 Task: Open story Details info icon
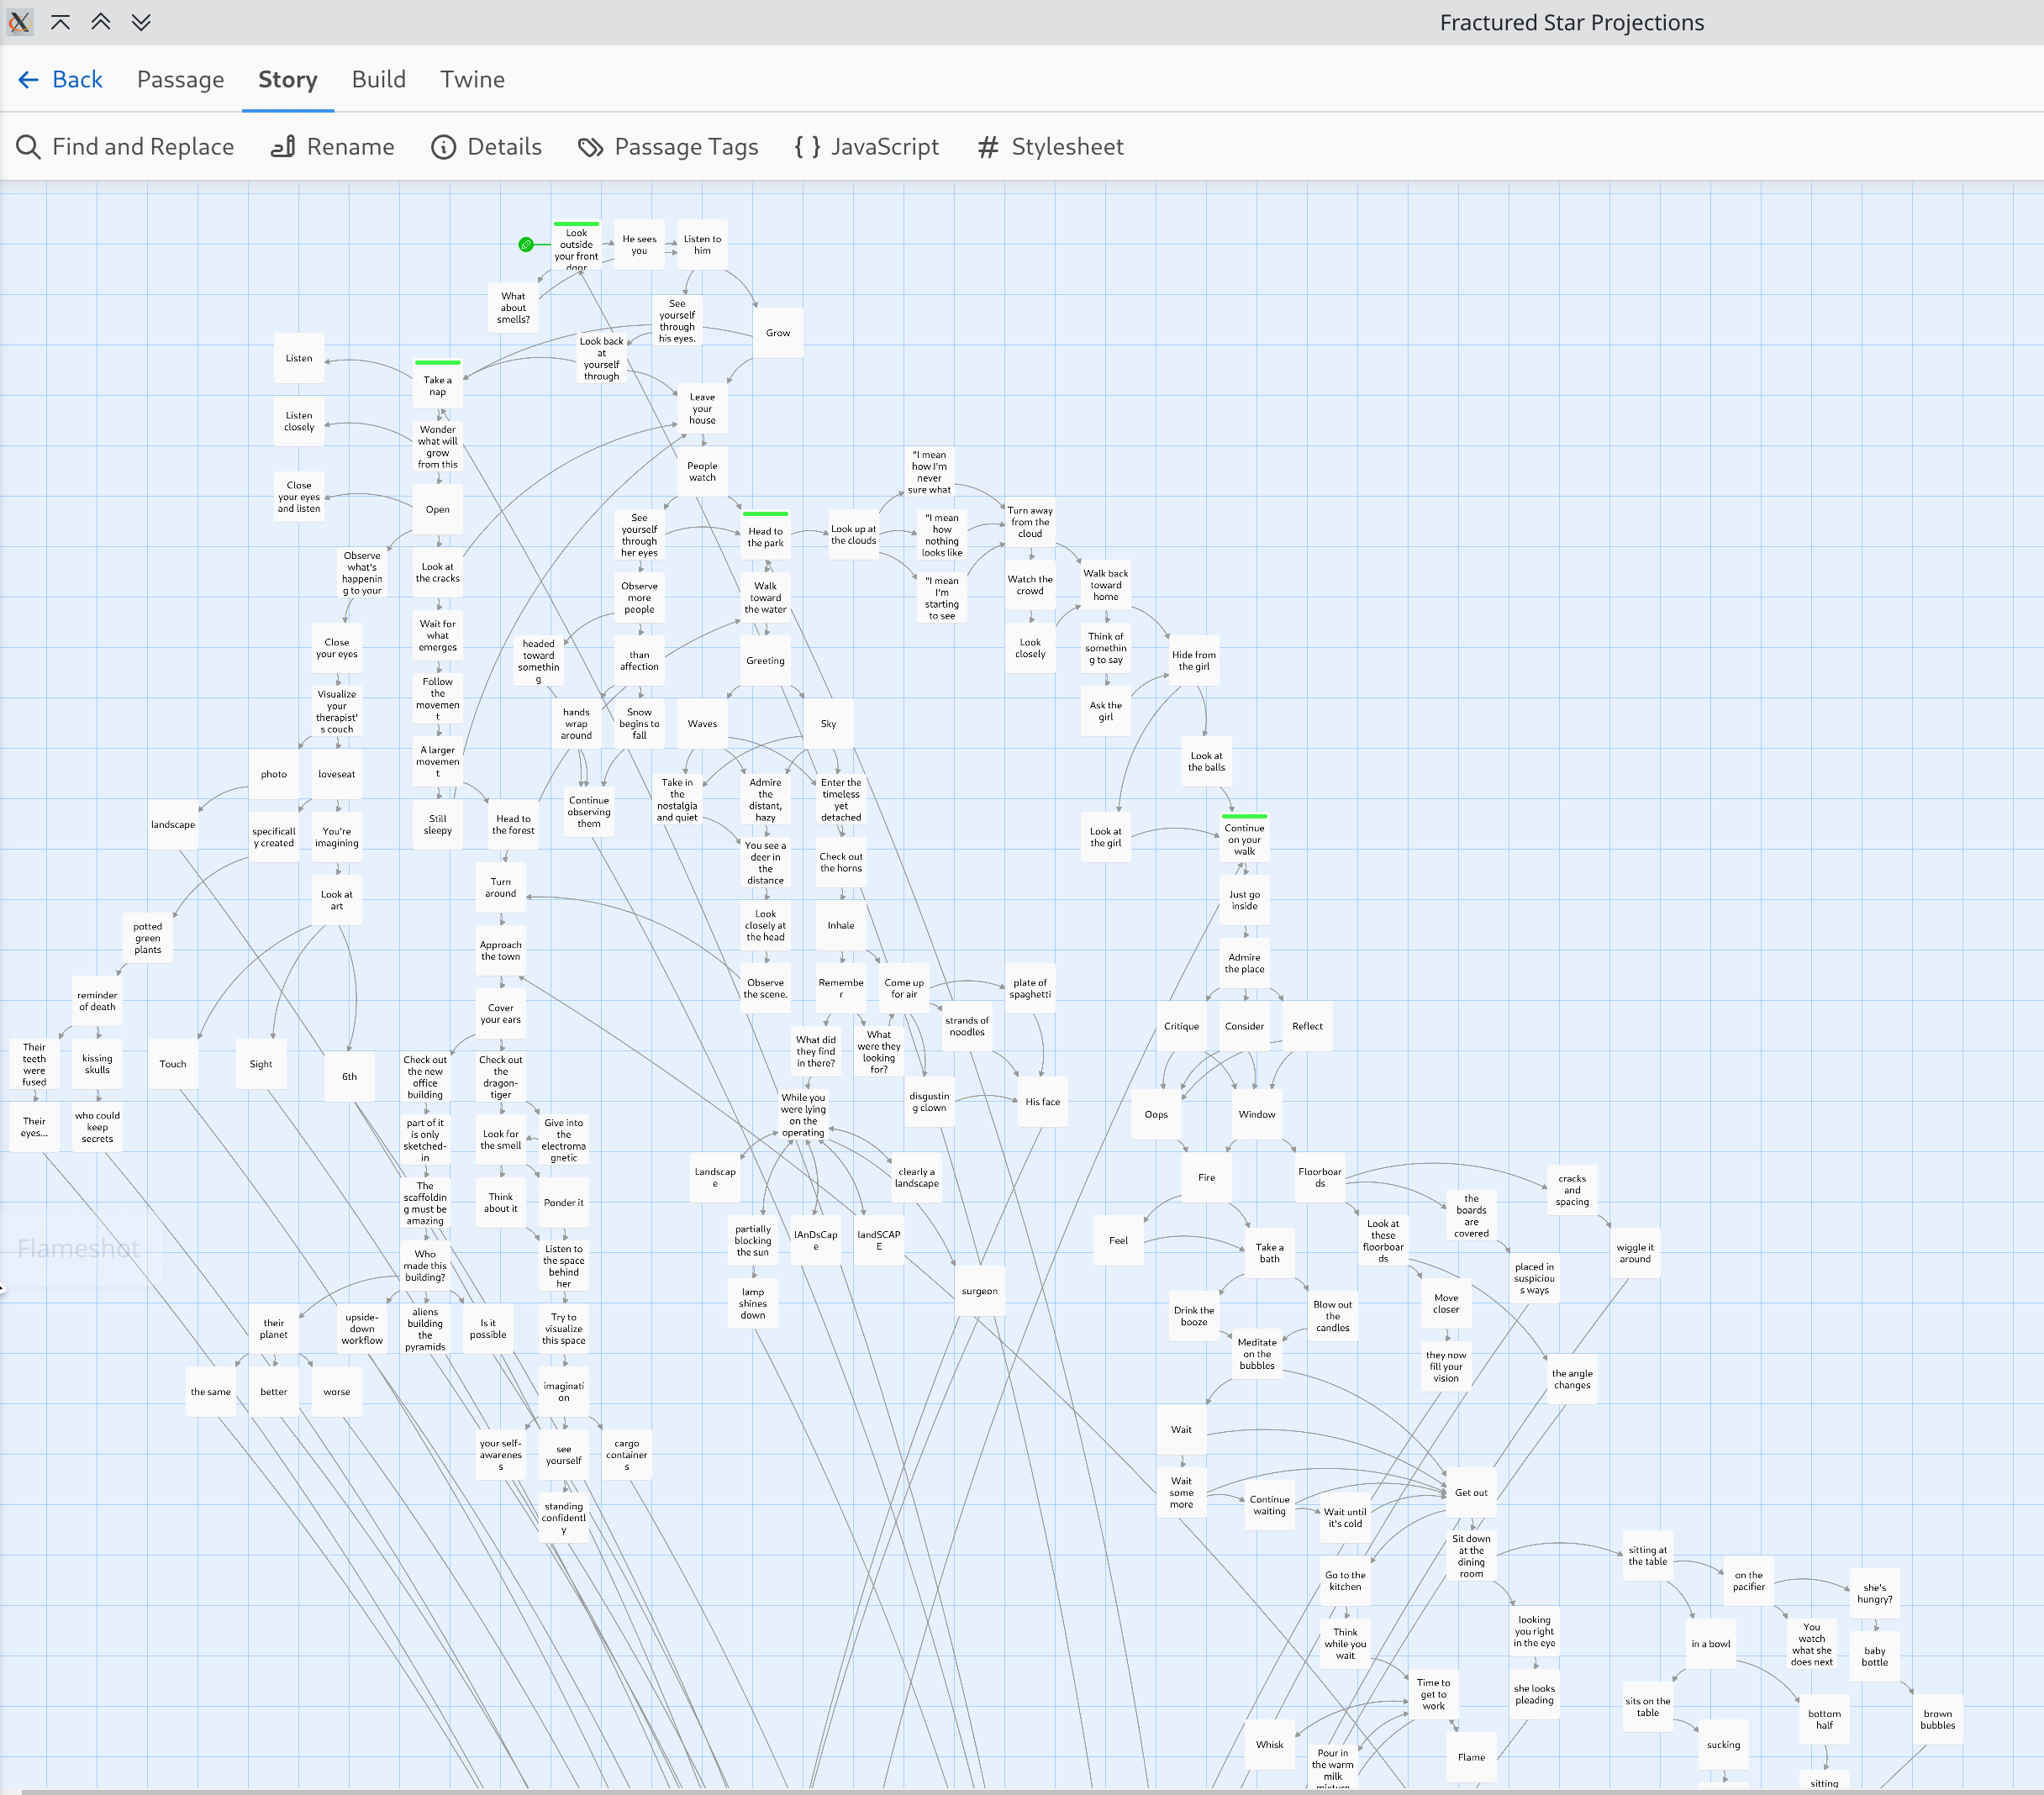click(443, 147)
